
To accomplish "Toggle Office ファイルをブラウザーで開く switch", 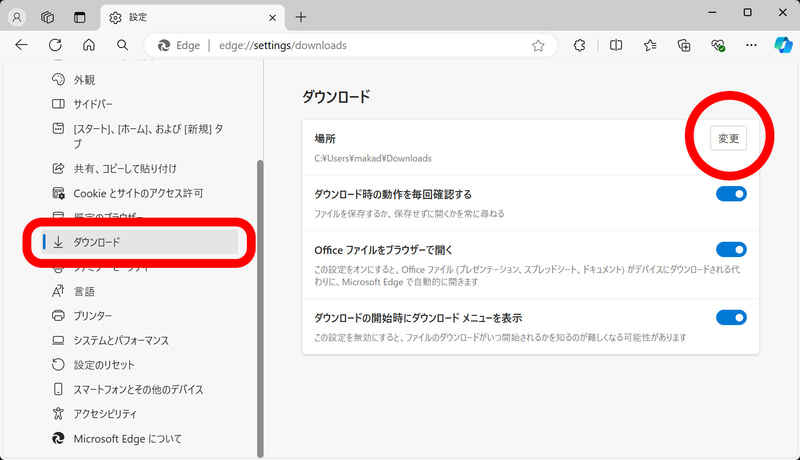I will point(731,249).
